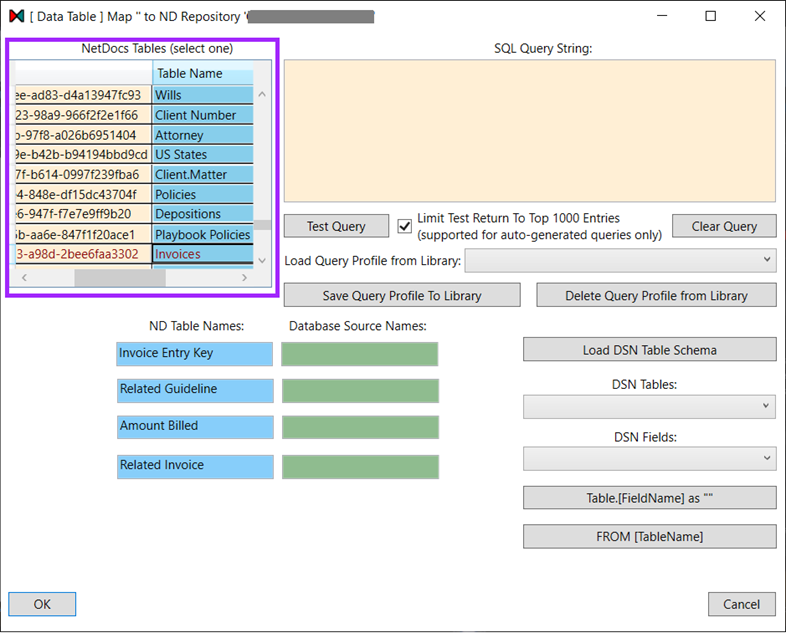Click database source field for Invoice Entry Key
786x633 pixels.
tap(359, 354)
